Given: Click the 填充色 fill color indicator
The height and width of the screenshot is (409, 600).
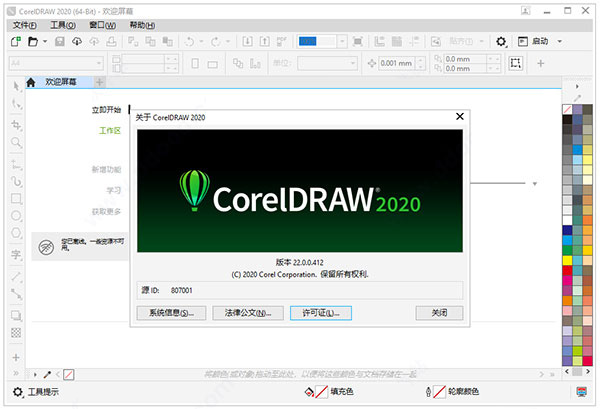Looking at the screenshot, I should coord(329,392).
